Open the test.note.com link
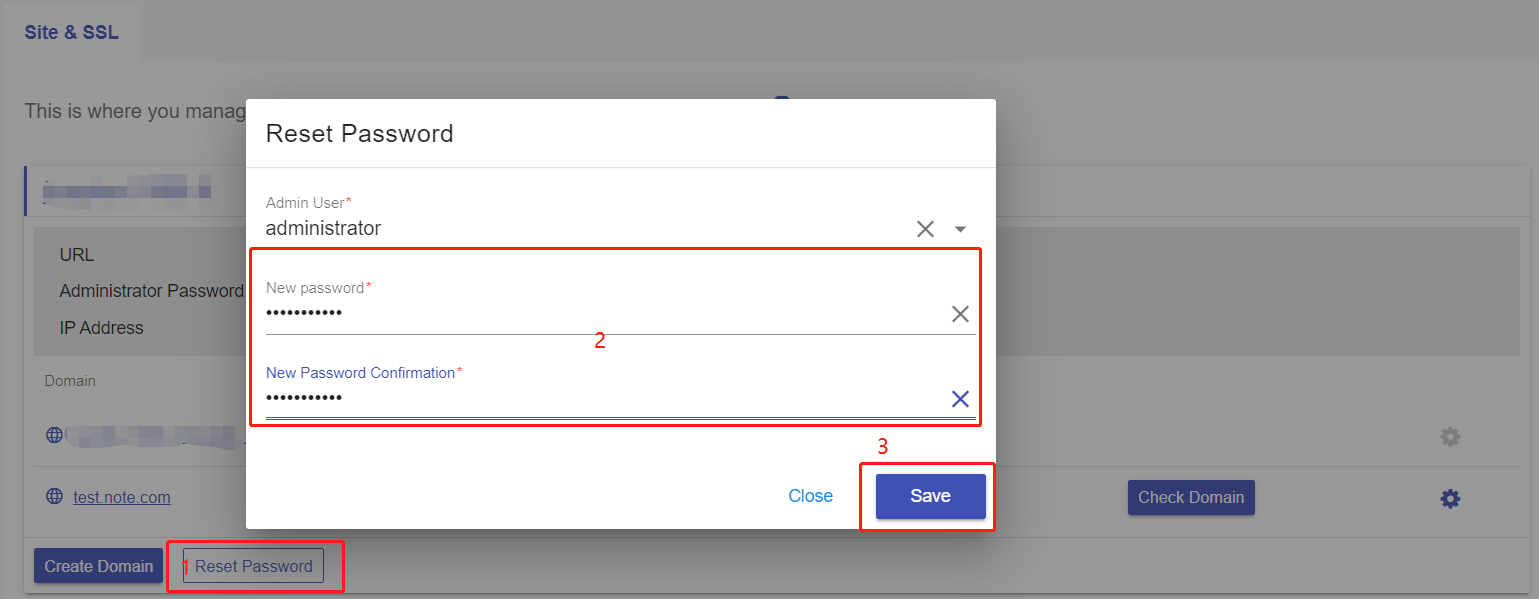Image resolution: width=1539 pixels, height=599 pixels. pos(122,497)
